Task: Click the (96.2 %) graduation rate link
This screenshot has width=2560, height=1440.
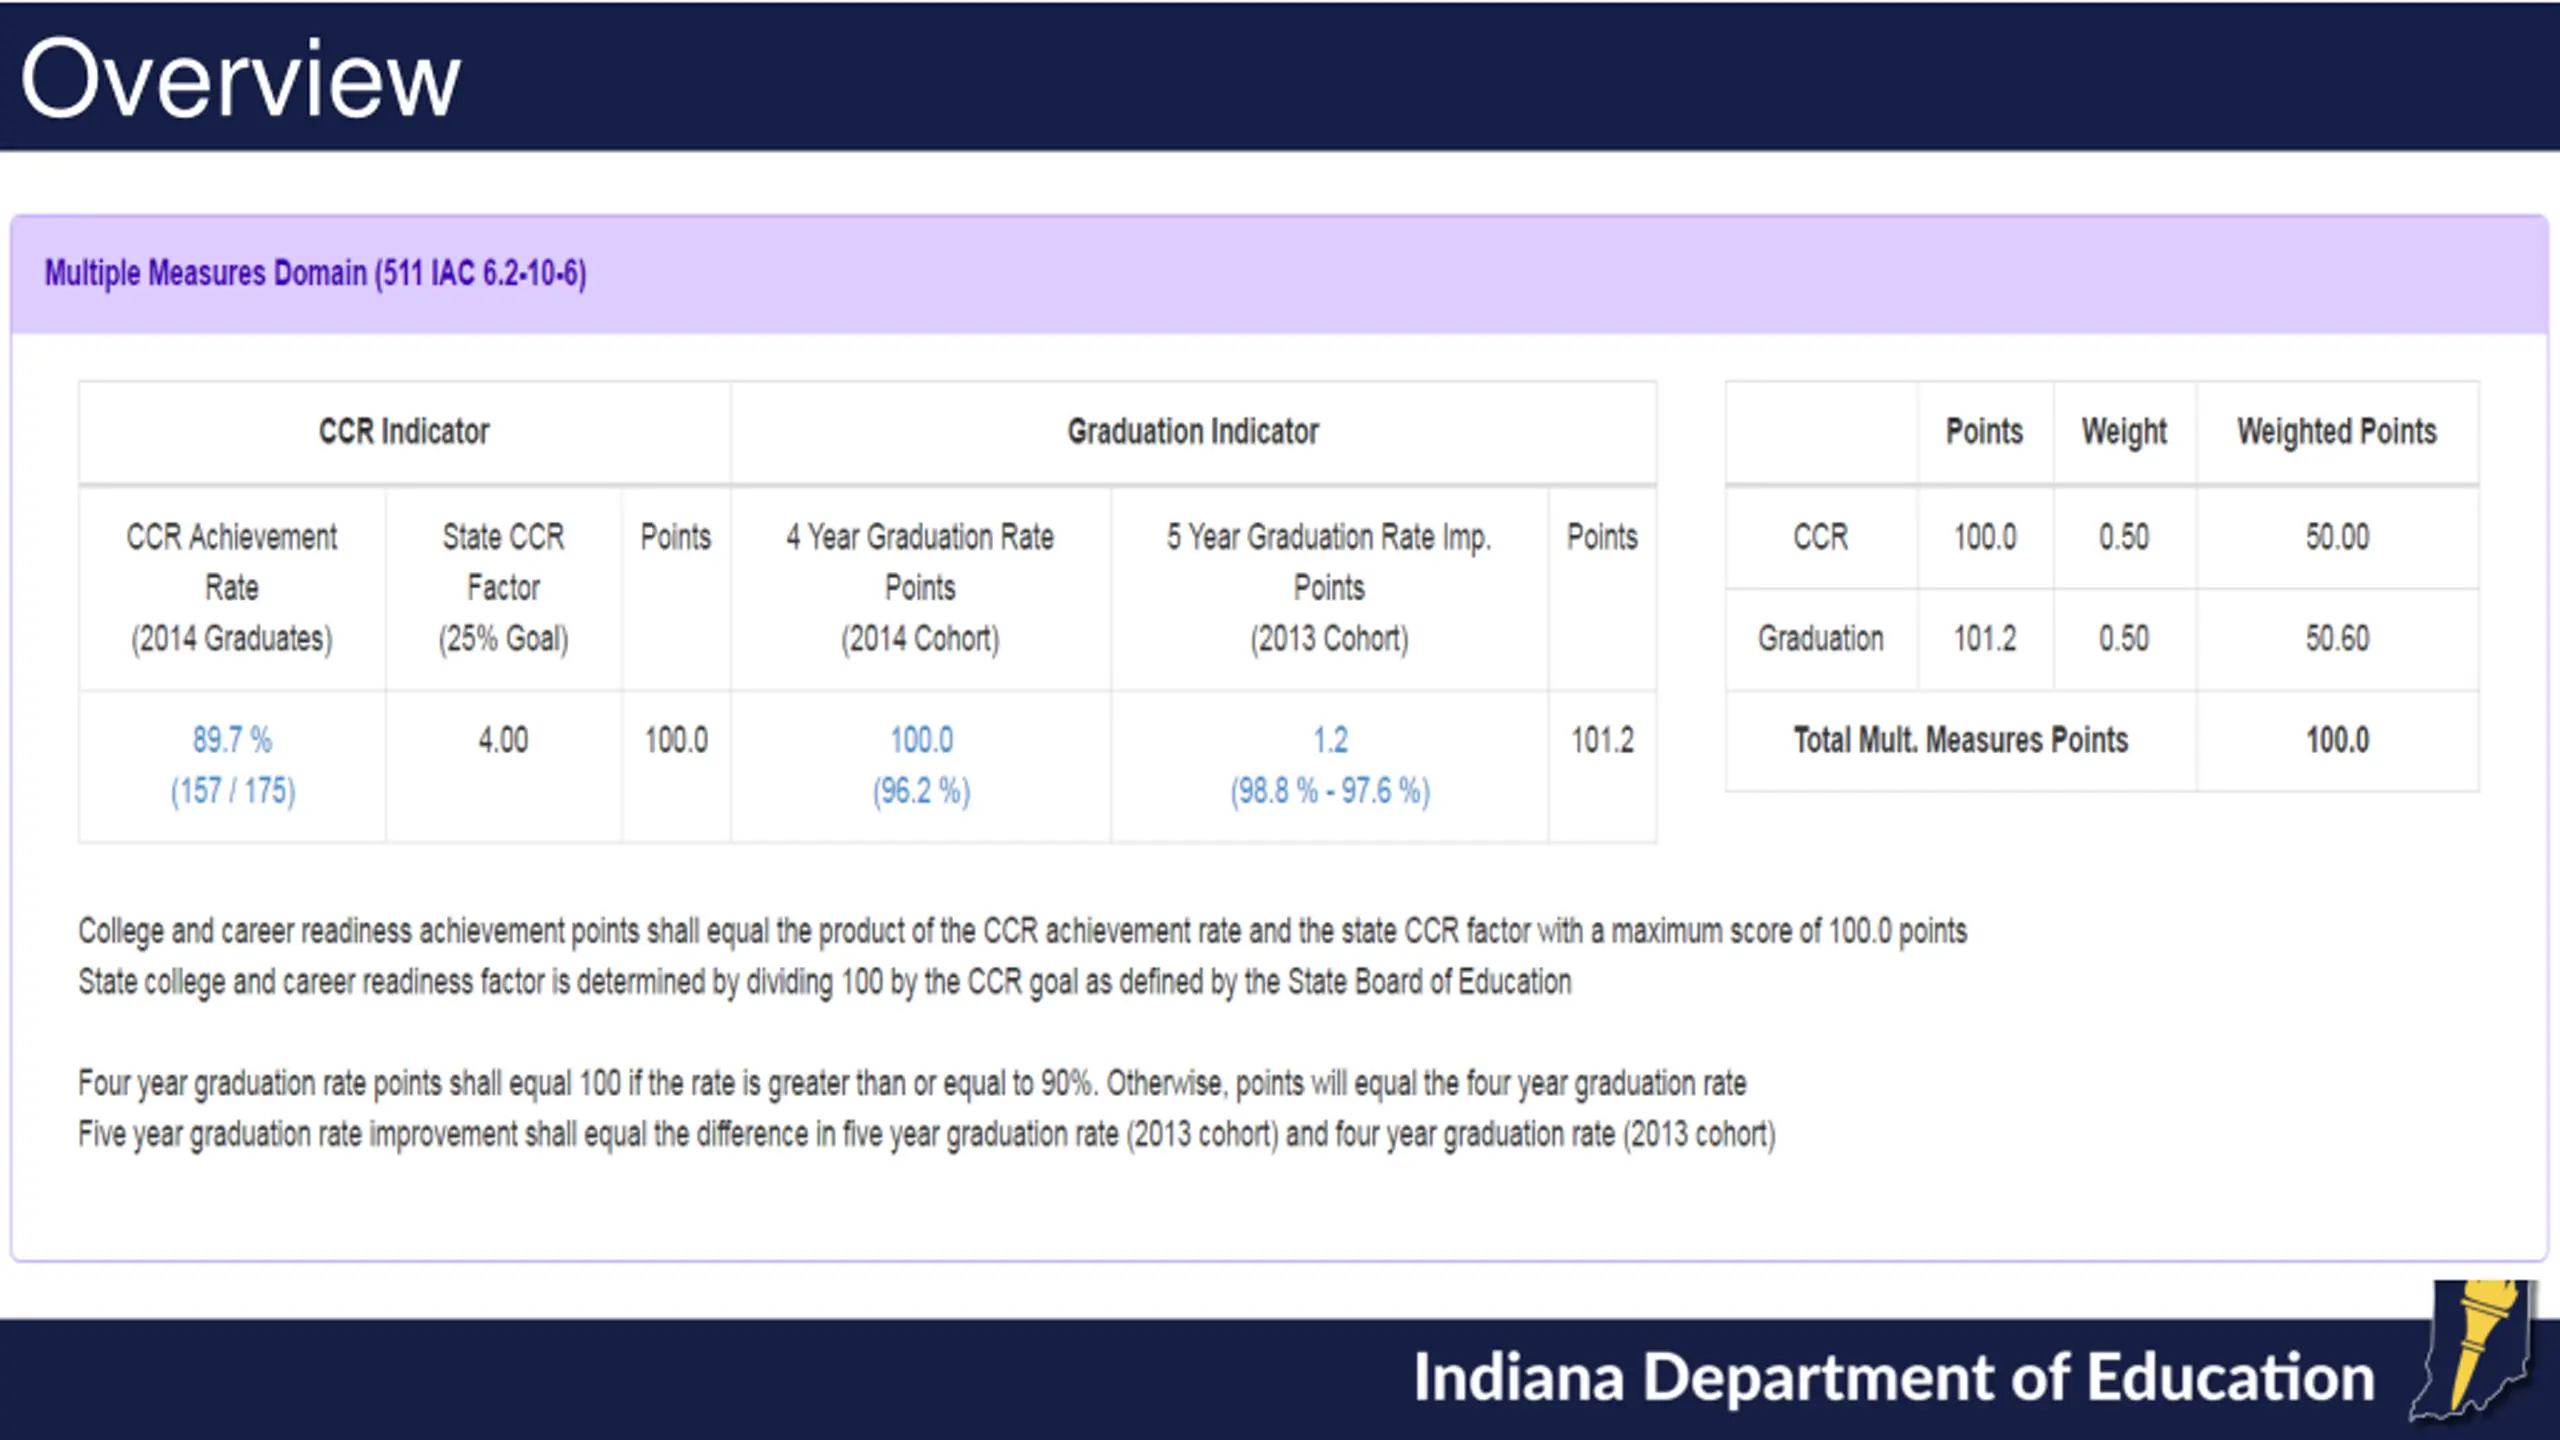Action: point(921,791)
